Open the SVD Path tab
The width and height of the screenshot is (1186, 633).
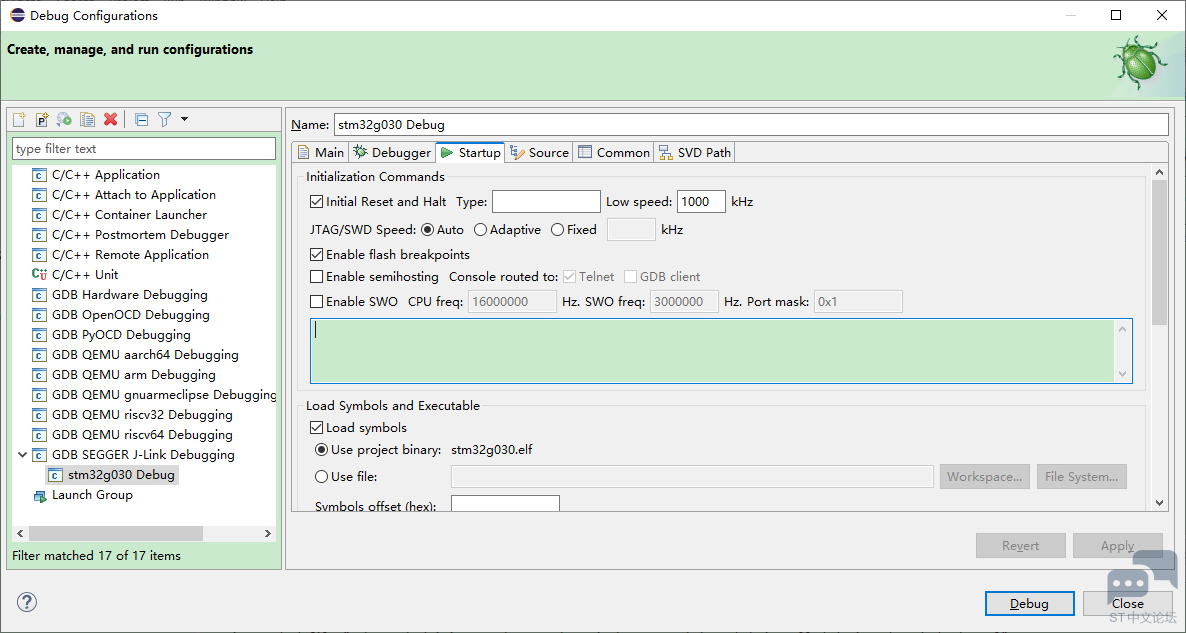coord(694,152)
